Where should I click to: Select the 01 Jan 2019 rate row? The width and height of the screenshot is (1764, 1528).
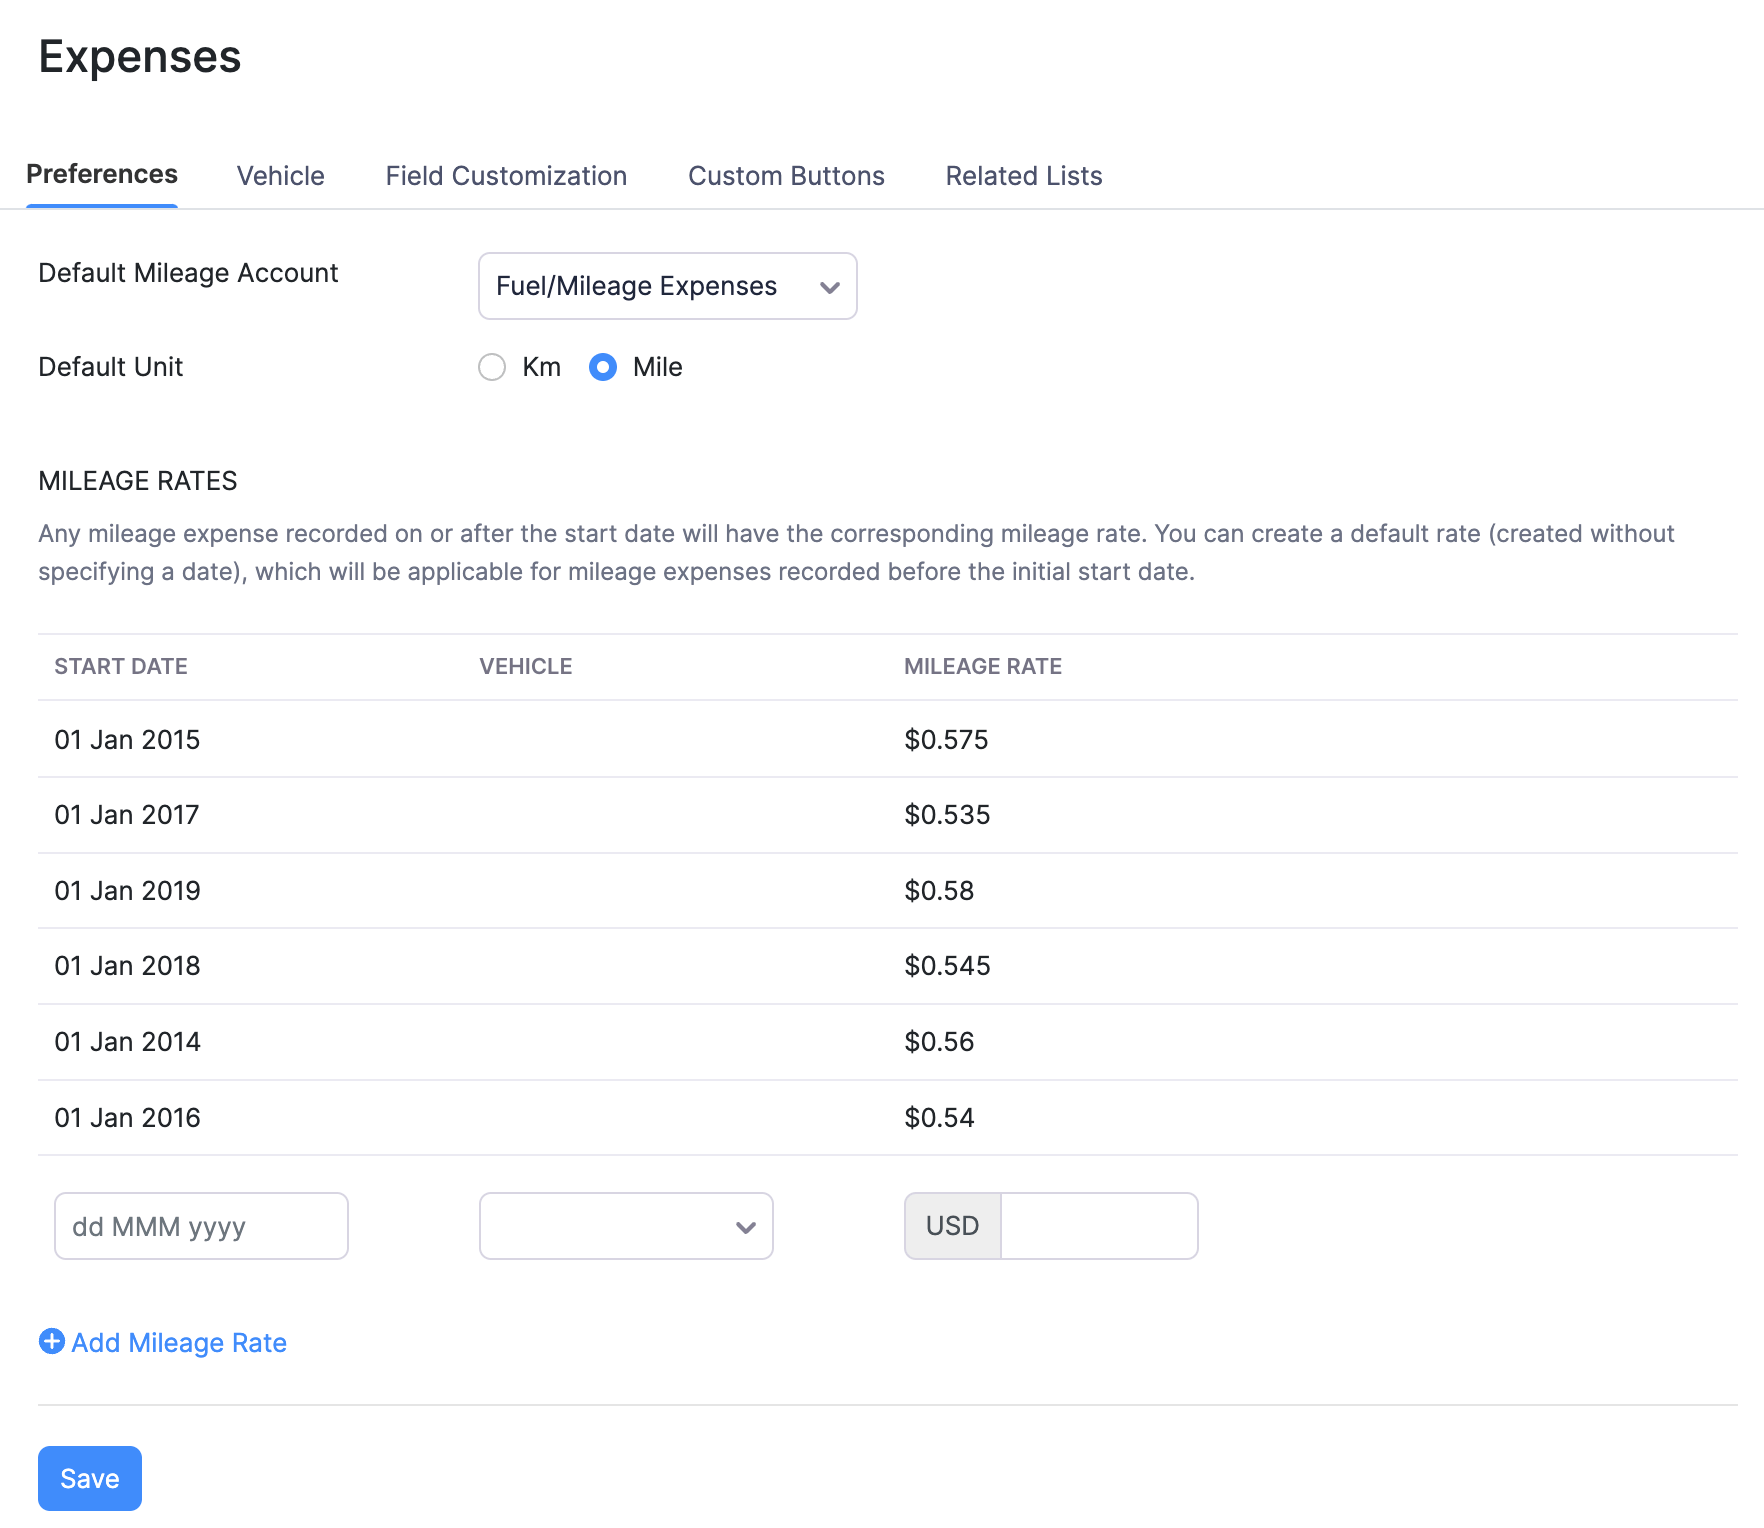[x=500, y=891]
